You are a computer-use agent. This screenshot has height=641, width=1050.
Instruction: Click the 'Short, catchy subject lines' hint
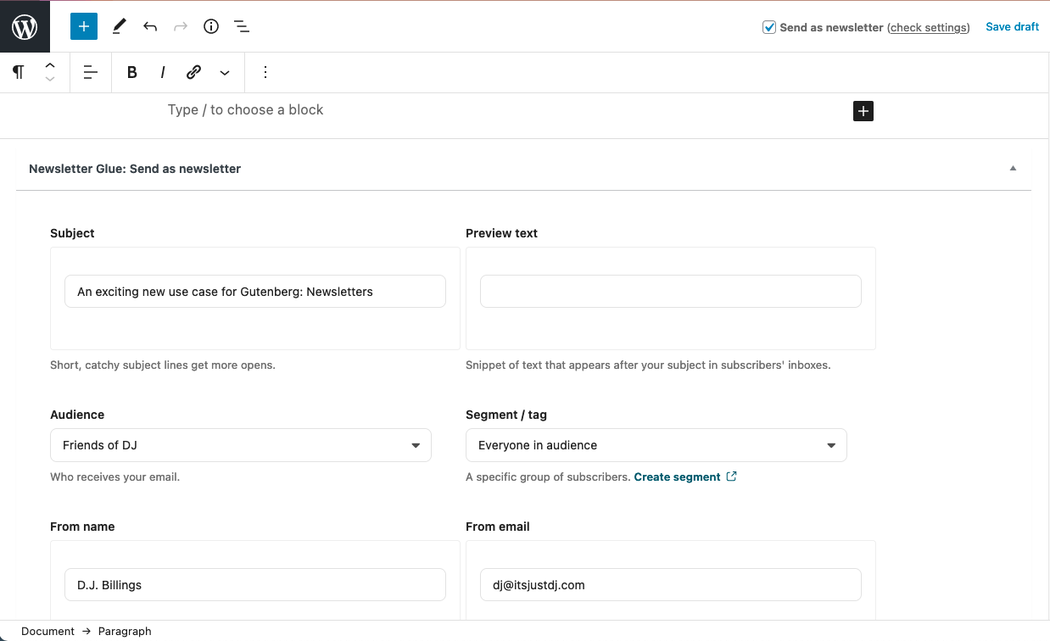point(163,365)
